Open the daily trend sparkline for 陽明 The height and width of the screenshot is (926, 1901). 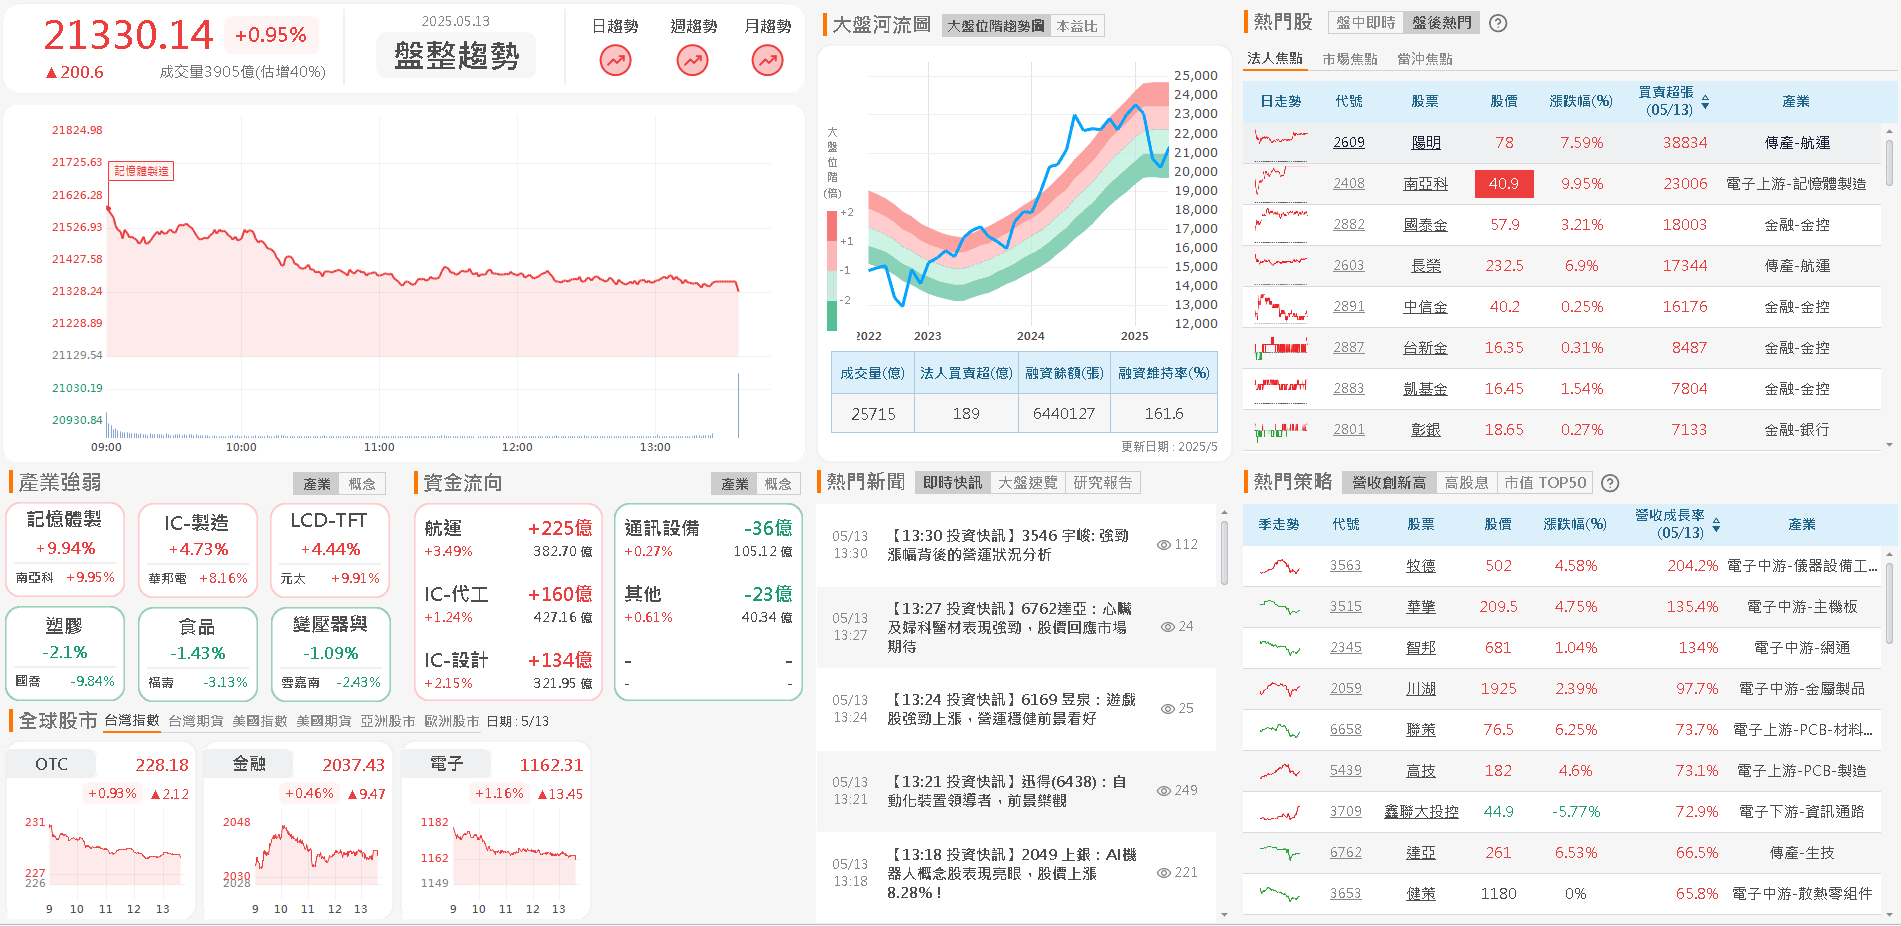pyautogui.click(x=1281, y=142)
